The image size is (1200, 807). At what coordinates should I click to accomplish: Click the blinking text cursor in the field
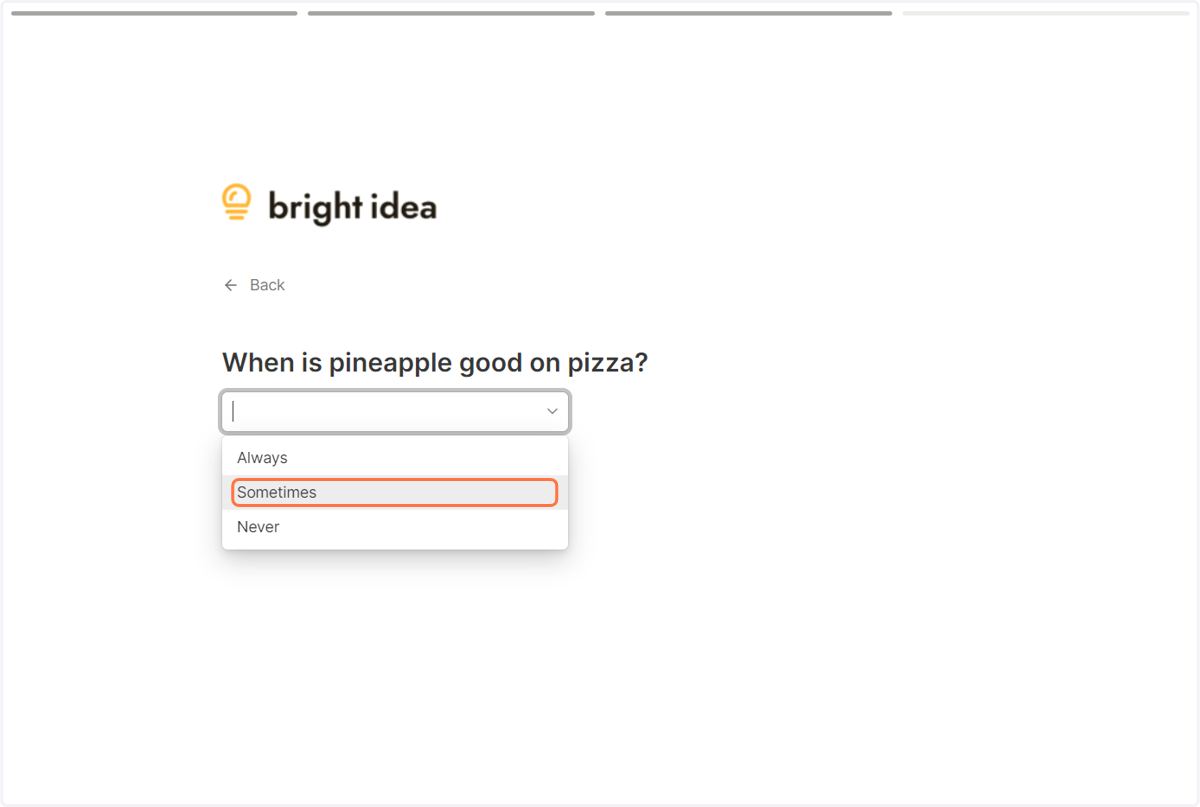(233, 411)
